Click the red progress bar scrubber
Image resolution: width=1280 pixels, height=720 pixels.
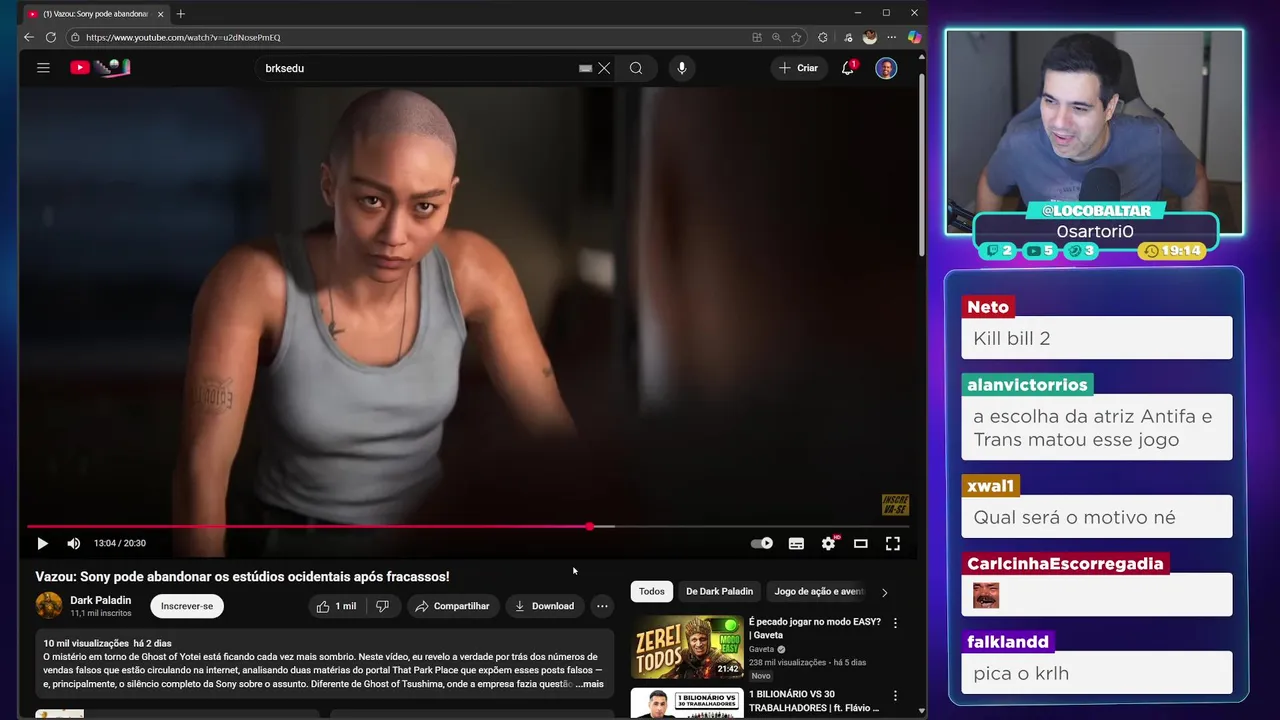coord(590,526)
